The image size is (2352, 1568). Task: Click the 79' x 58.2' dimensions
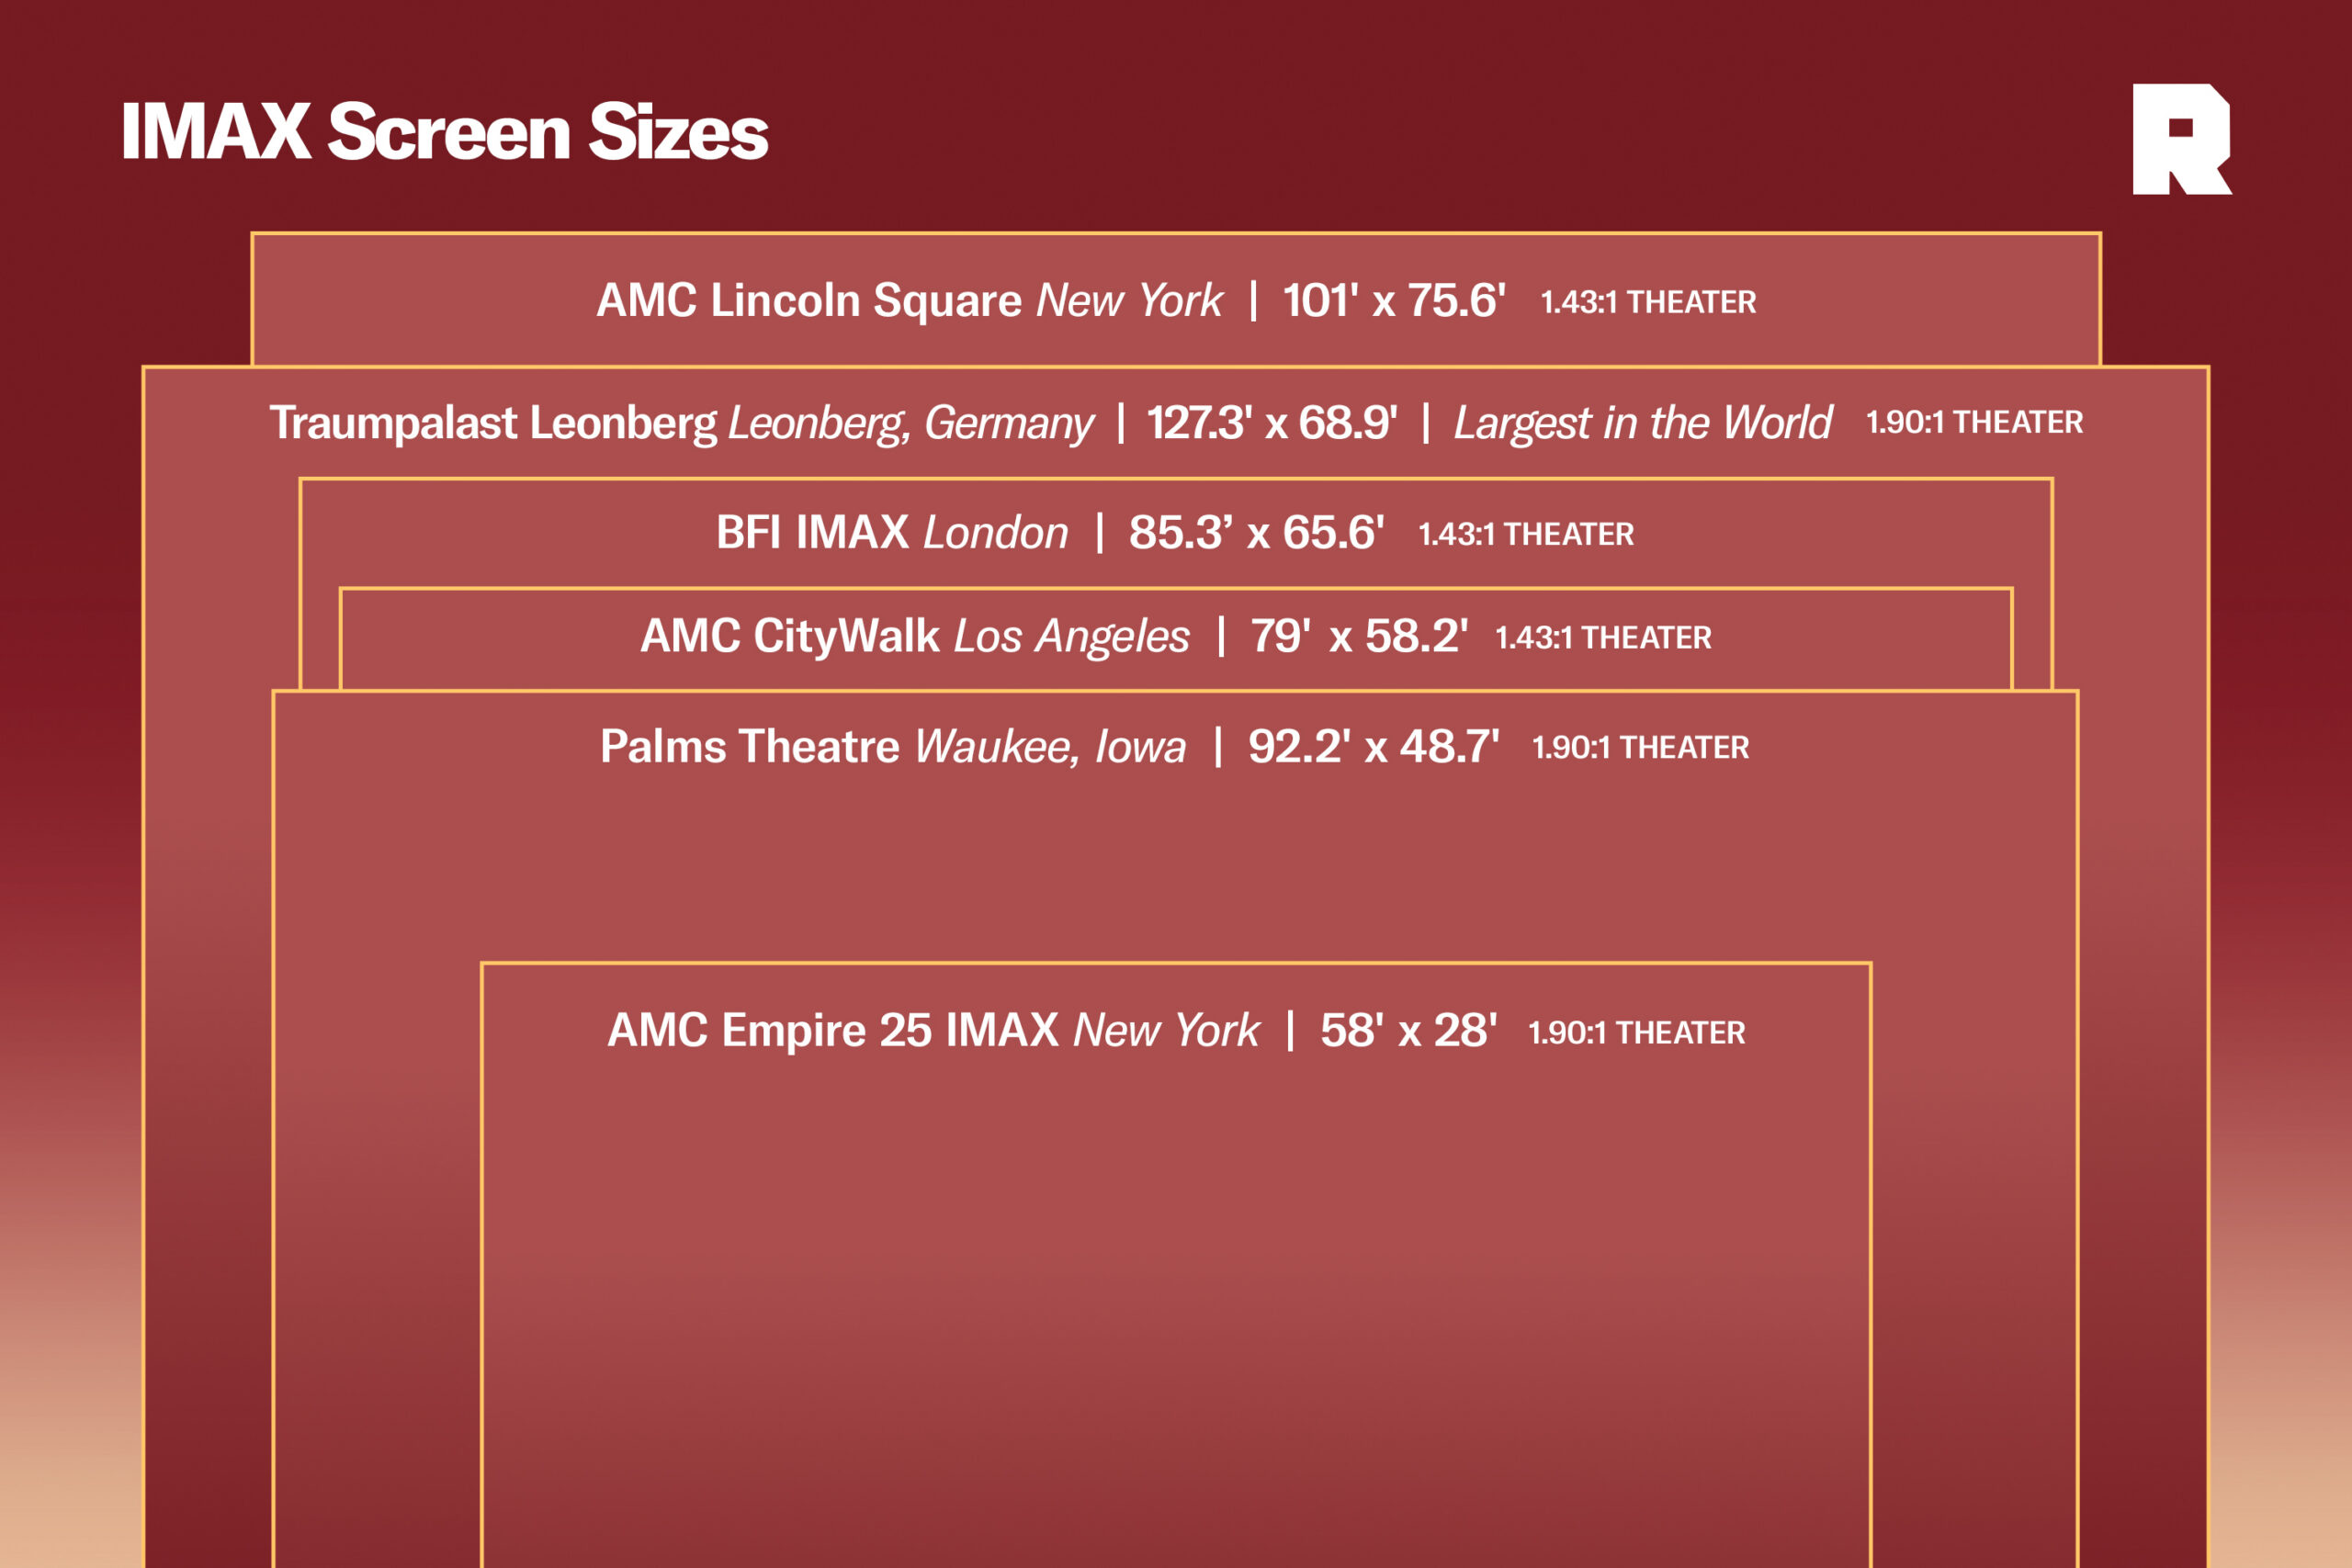1359,636
